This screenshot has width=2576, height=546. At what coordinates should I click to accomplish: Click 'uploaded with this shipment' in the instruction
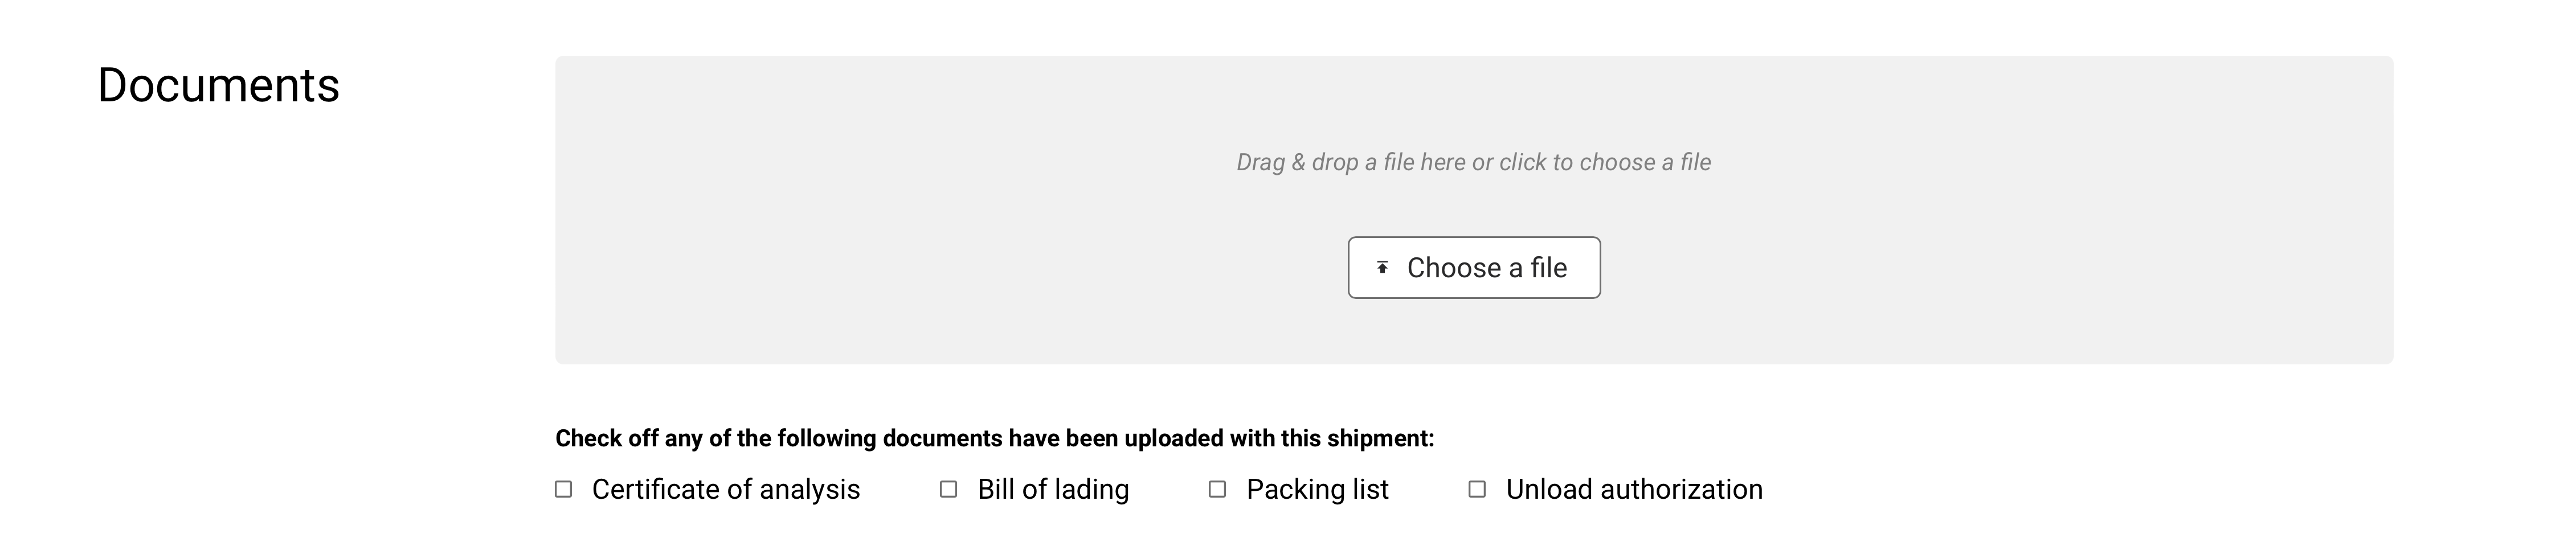tap(1279, 438)
